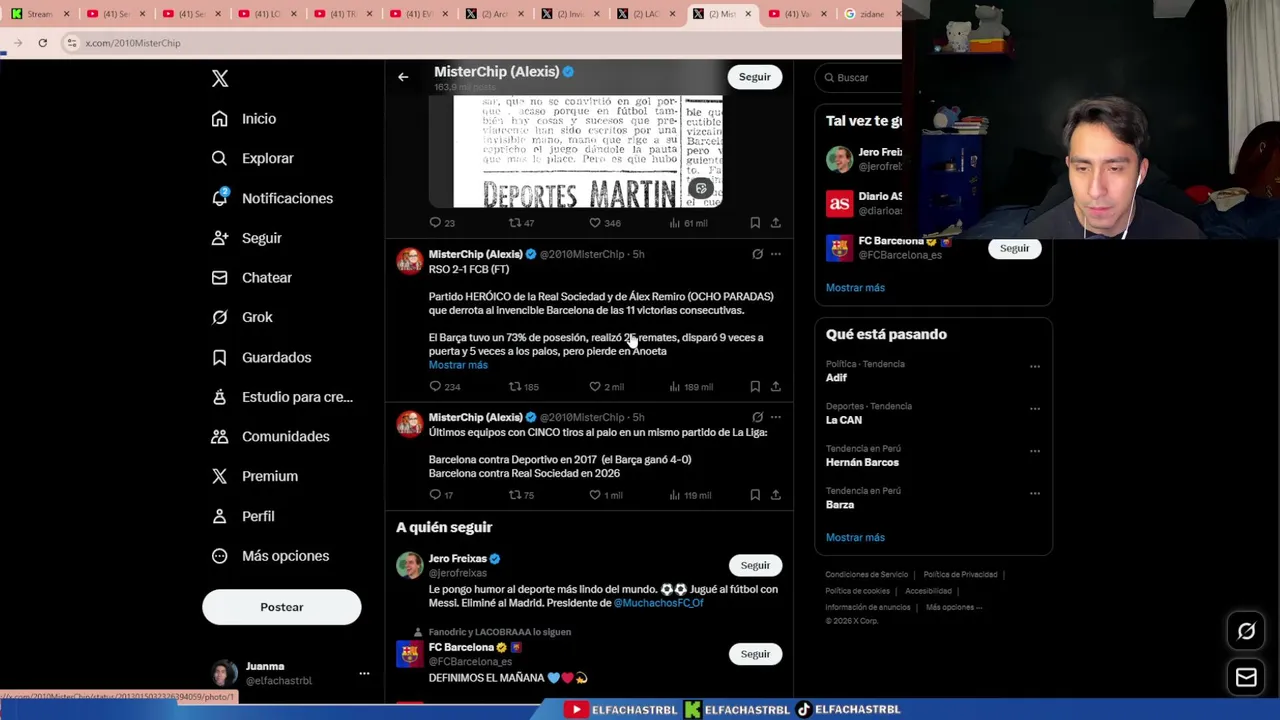
Task: Open Política de Privacidad link
Action: [x=960, y=575]
